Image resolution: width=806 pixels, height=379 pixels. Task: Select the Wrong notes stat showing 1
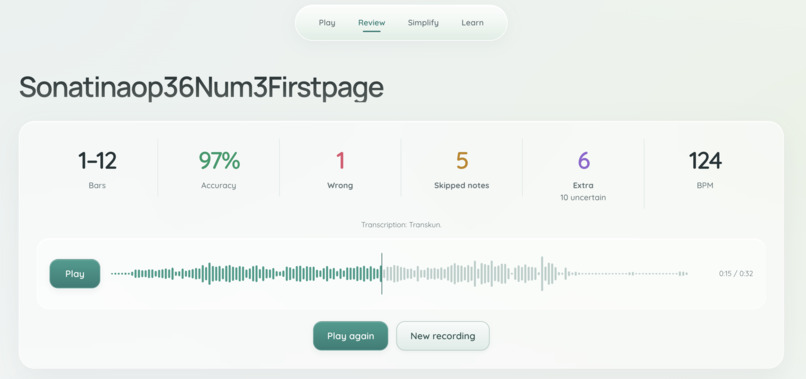coord(340,170)
